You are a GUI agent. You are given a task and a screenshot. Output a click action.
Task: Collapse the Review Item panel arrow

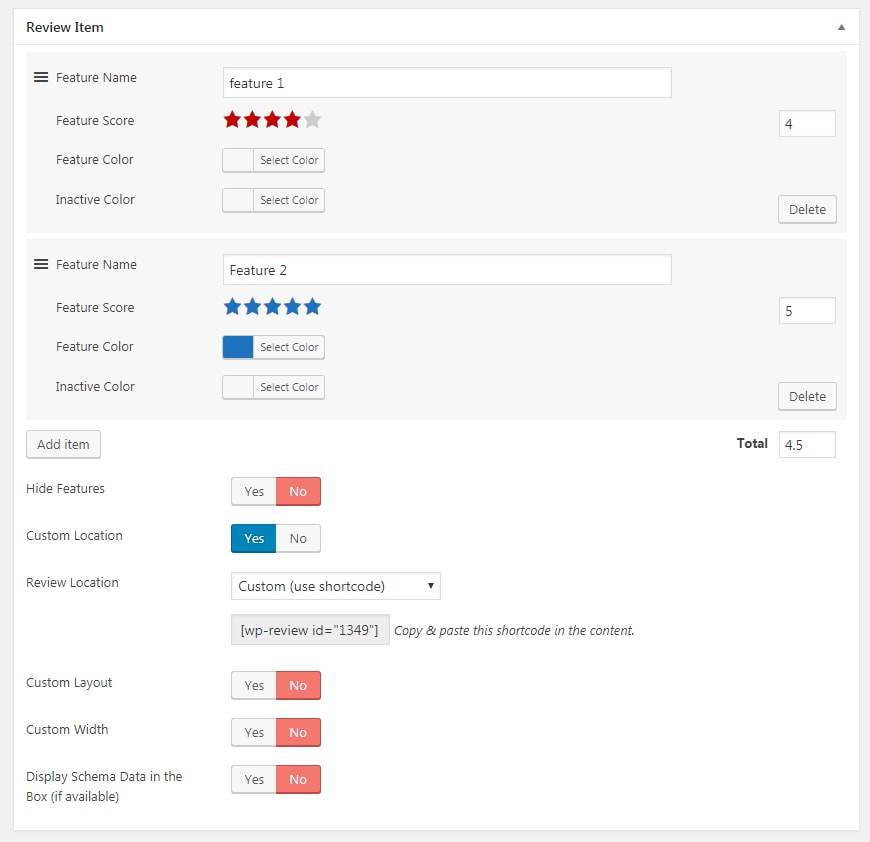[841, 27]
